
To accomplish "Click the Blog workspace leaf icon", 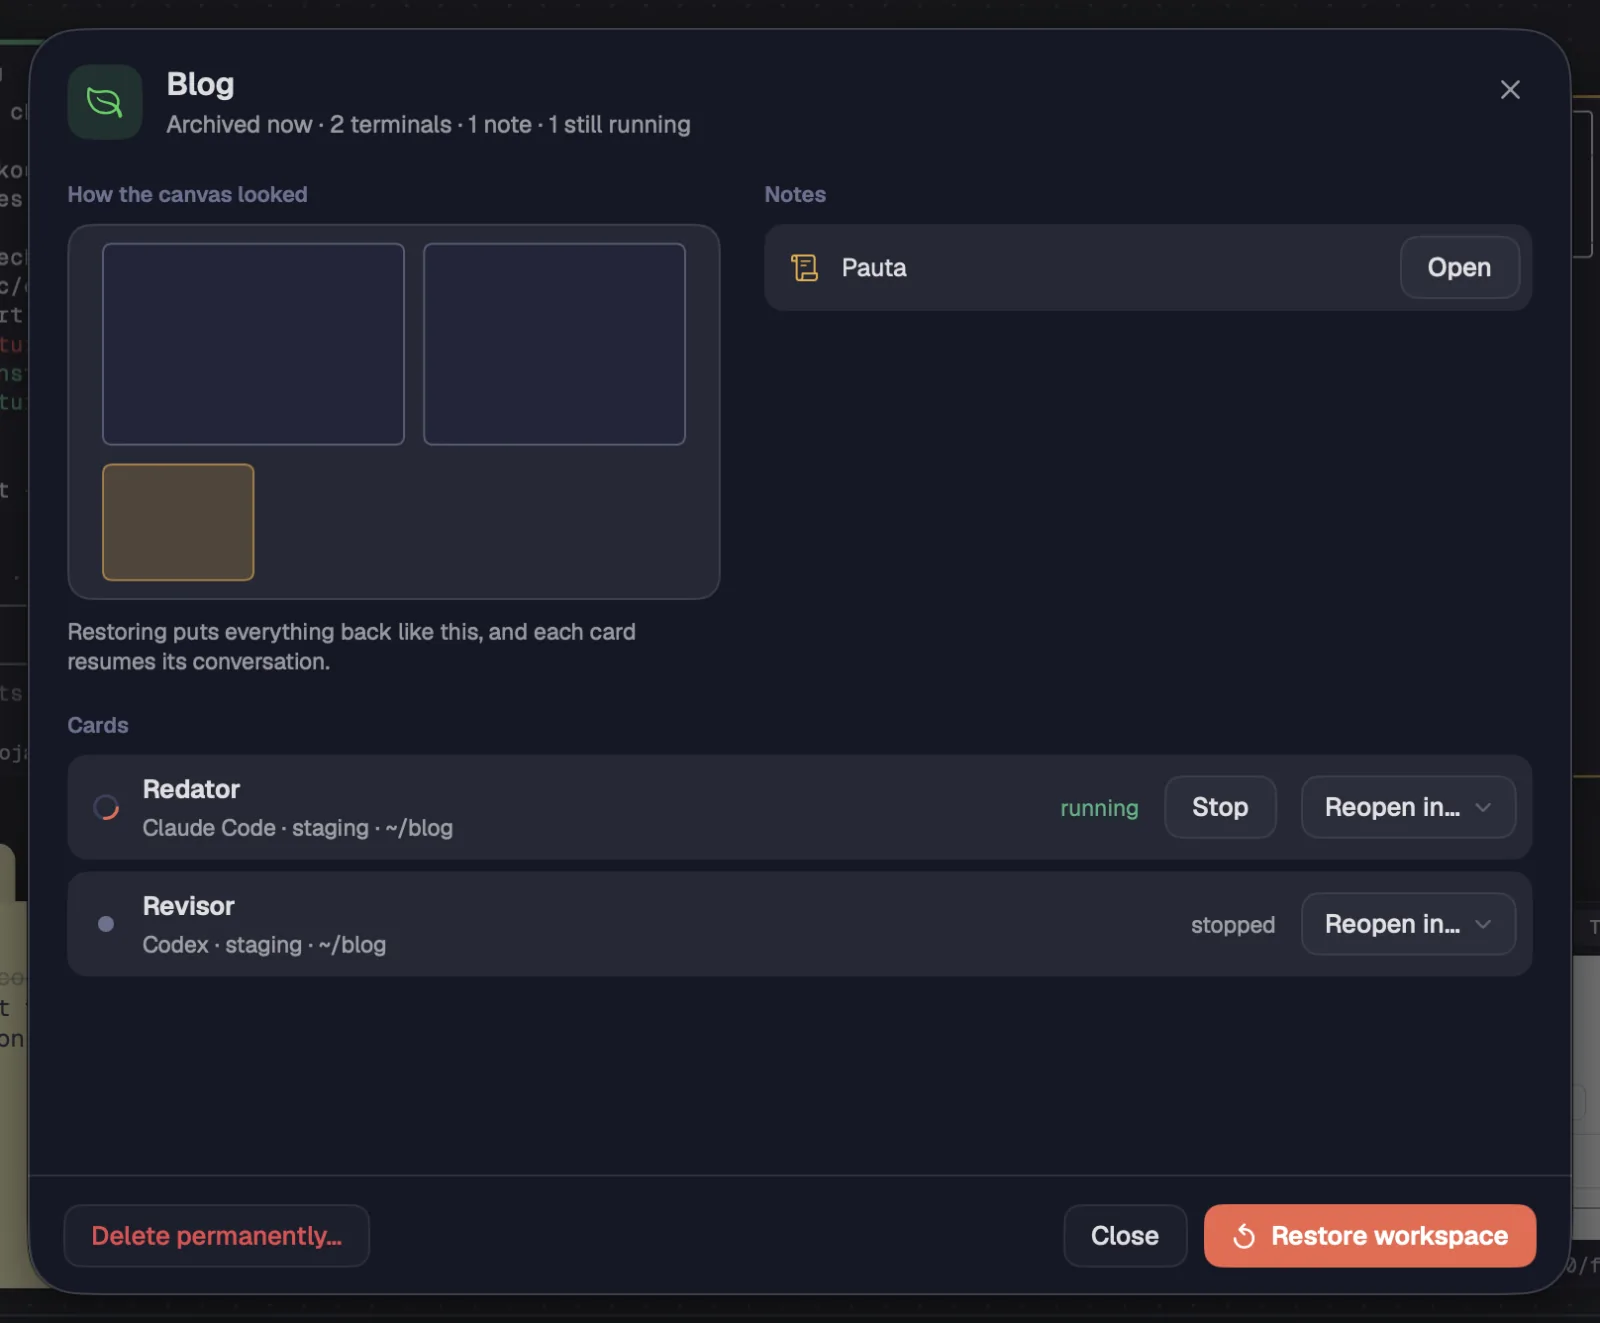I will (105, 102).
